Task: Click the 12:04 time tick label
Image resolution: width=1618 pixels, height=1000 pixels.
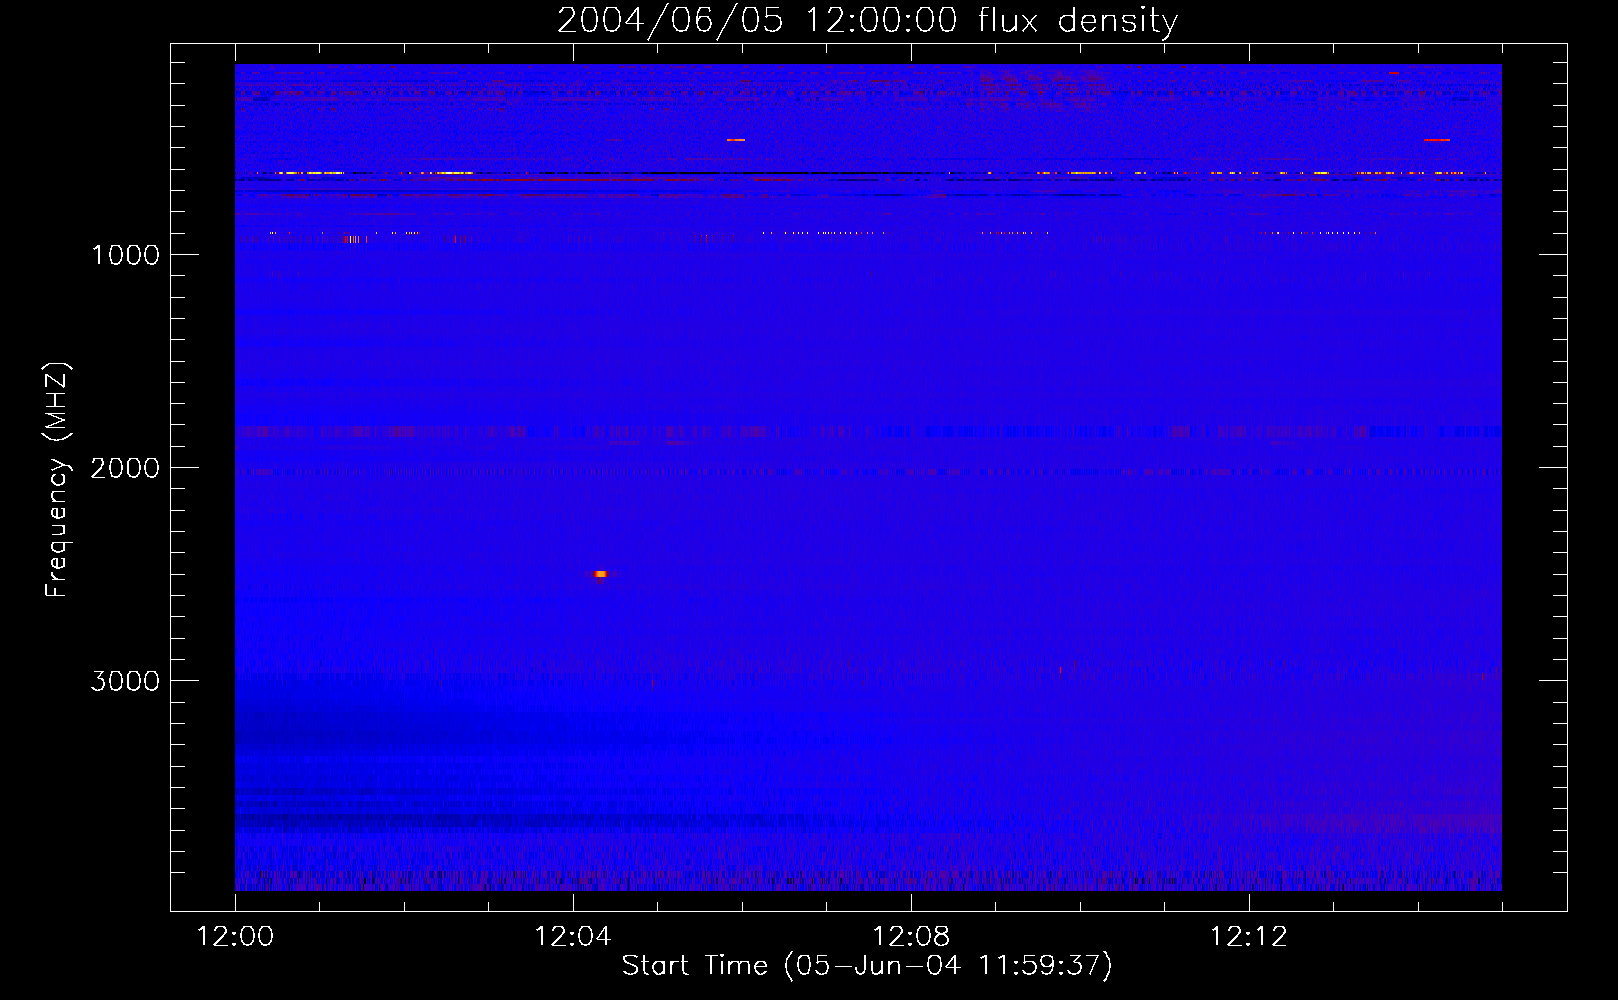Action: tap(573, 937)
